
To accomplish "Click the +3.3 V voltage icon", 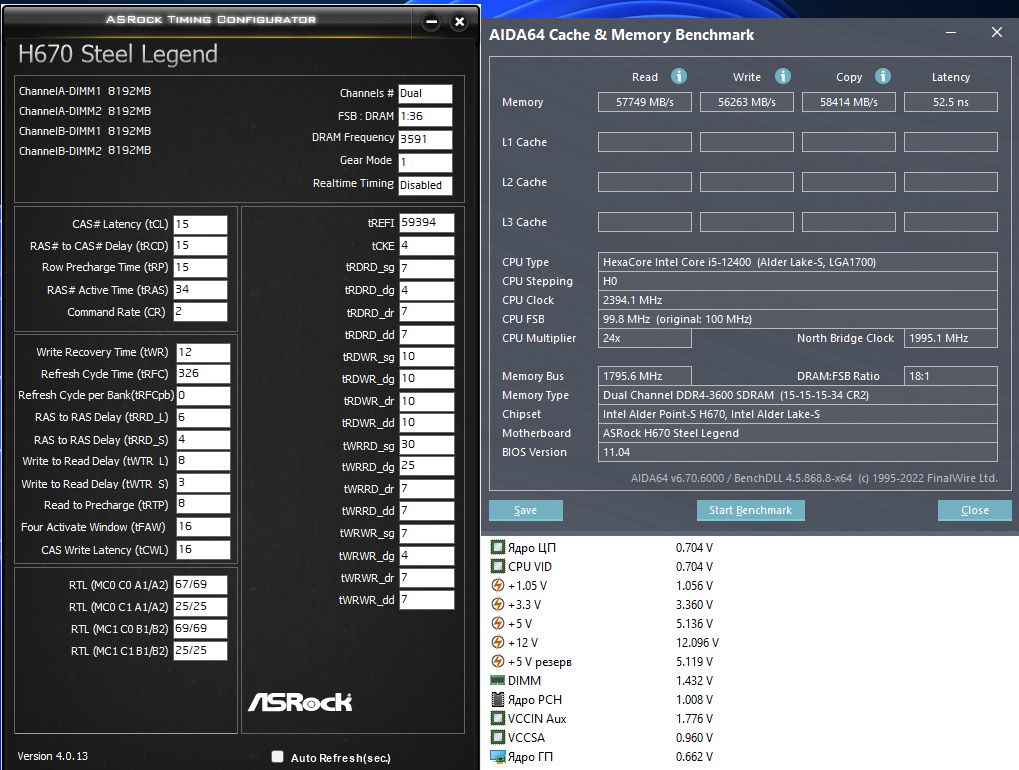I will [498, 604].
